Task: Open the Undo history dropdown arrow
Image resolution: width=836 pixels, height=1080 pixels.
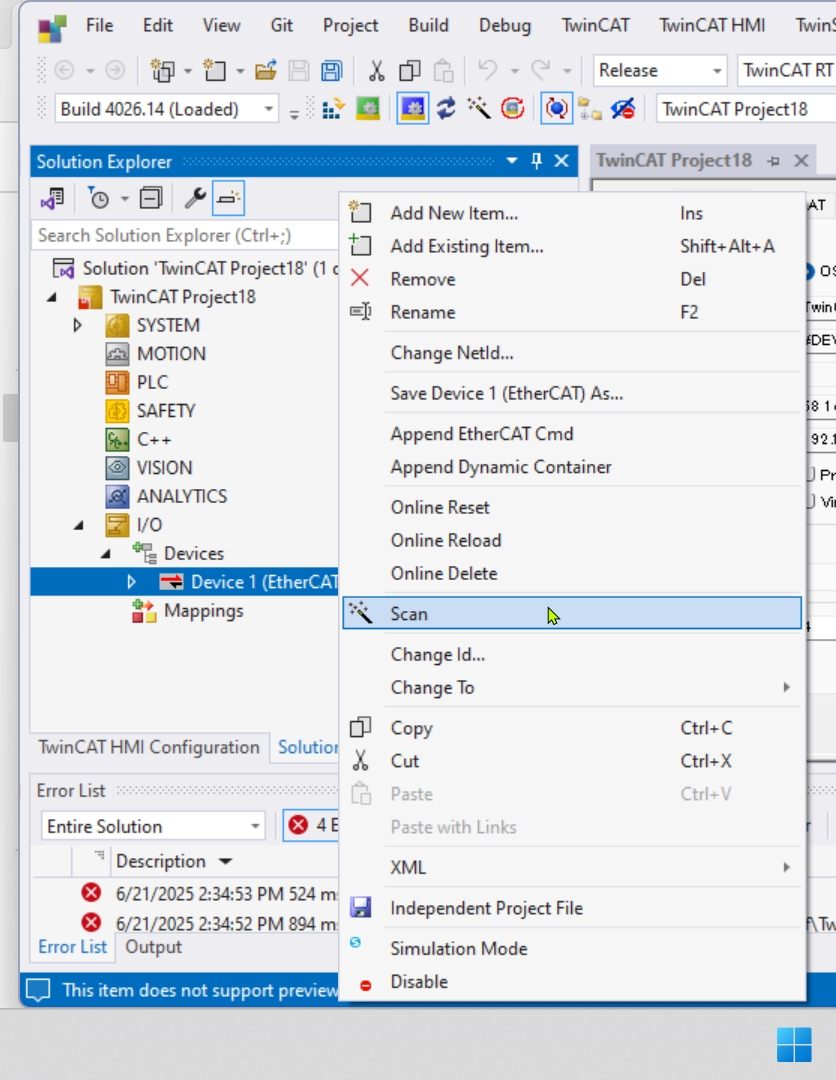Action: (514, 70)
